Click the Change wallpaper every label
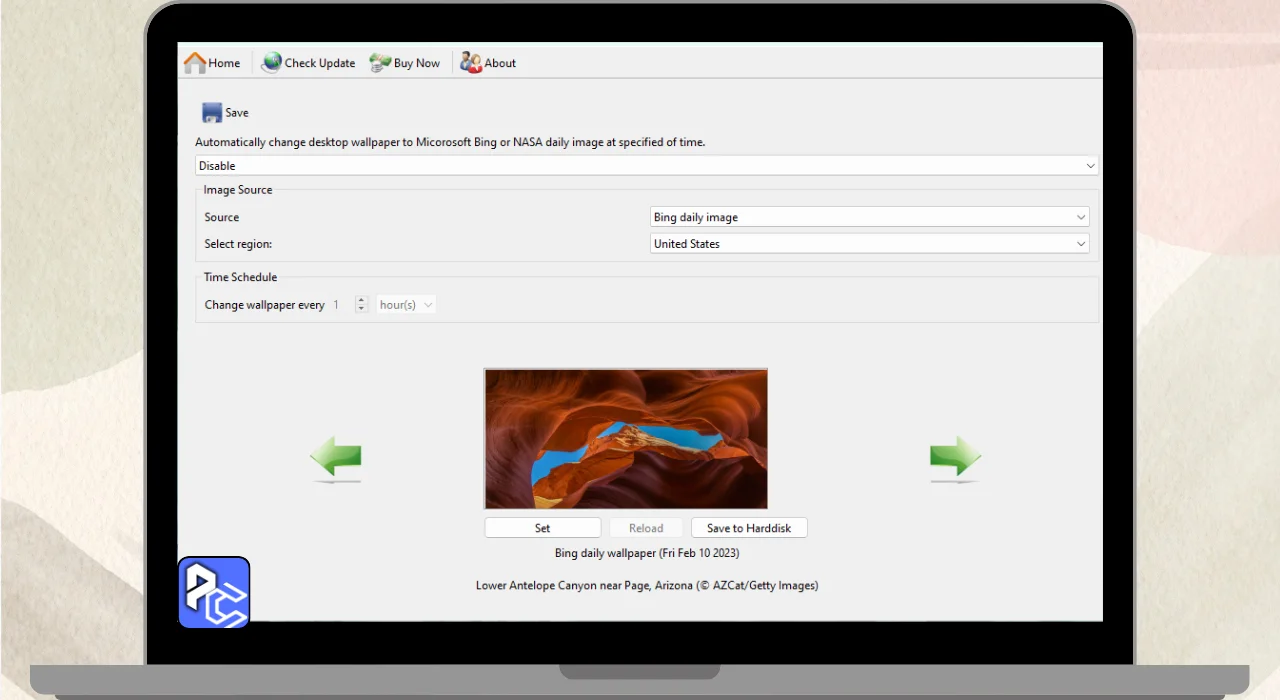 tap(265, 305)
